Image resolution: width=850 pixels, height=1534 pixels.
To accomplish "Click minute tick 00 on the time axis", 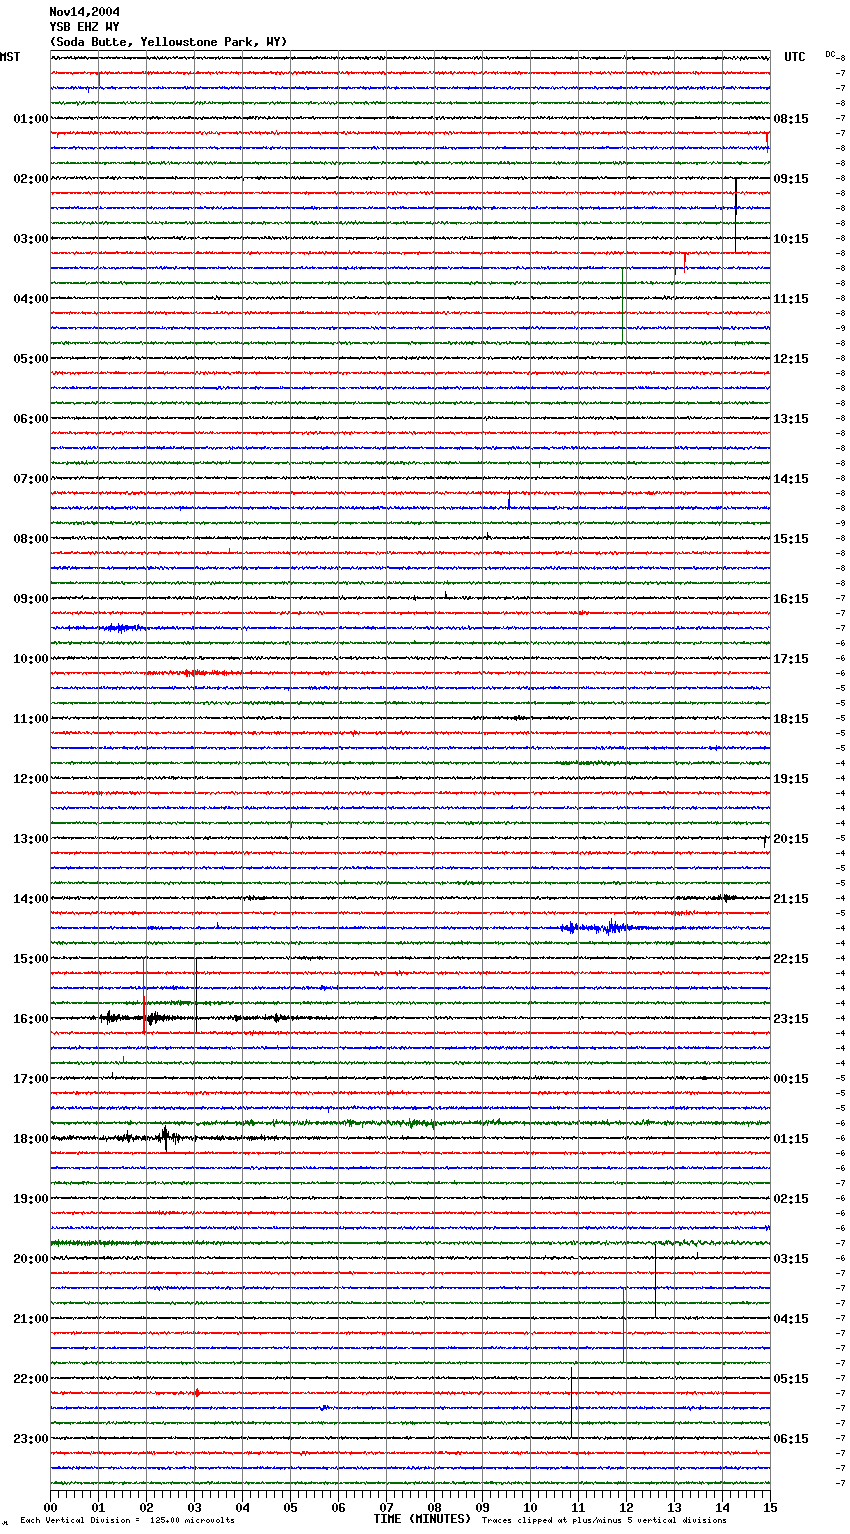I will [x=50, y=1506].
